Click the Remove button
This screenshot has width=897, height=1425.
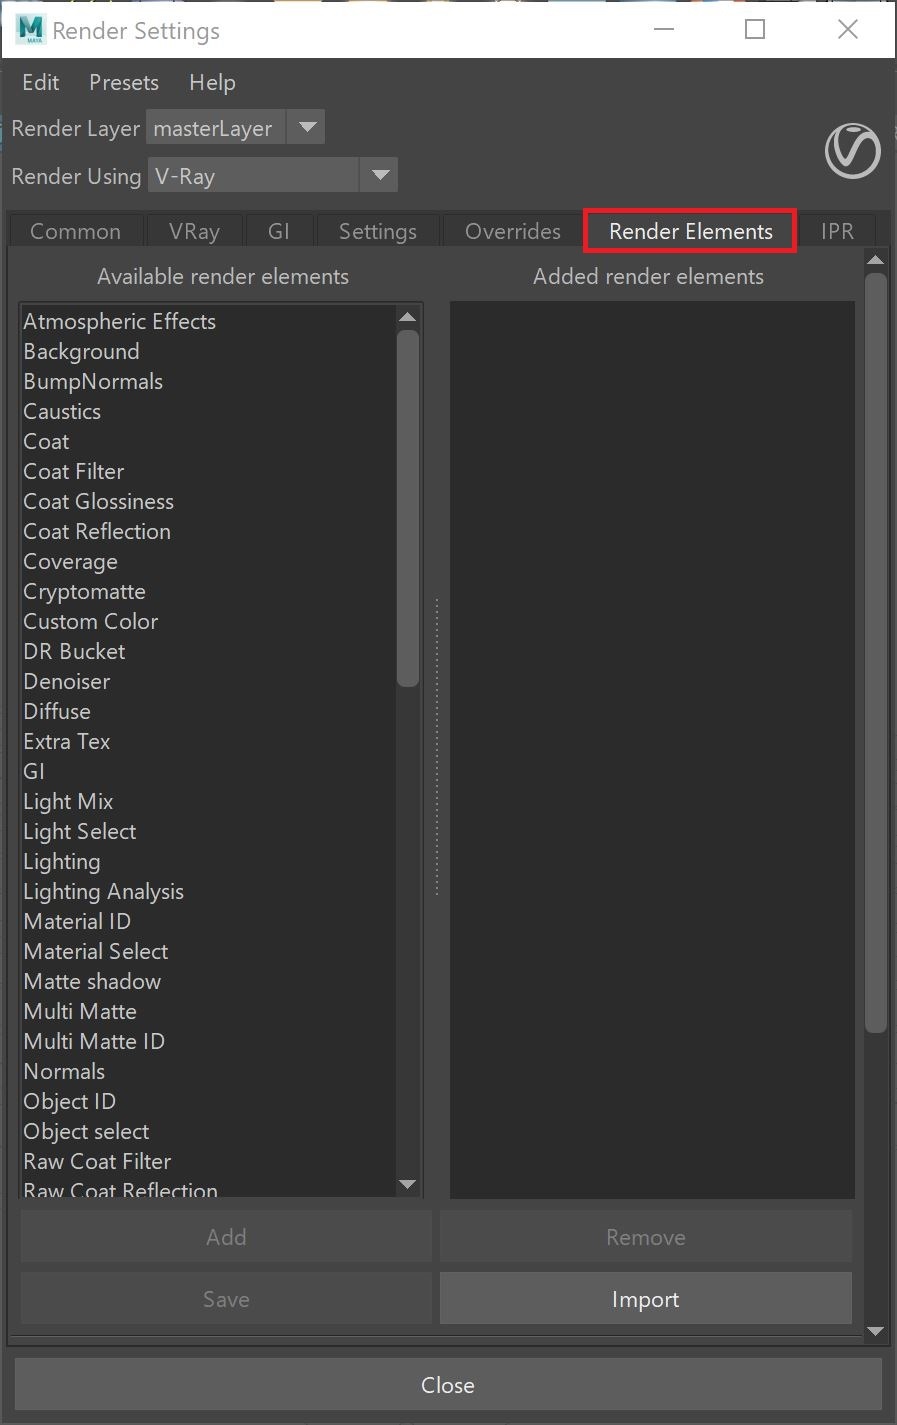646,1237
